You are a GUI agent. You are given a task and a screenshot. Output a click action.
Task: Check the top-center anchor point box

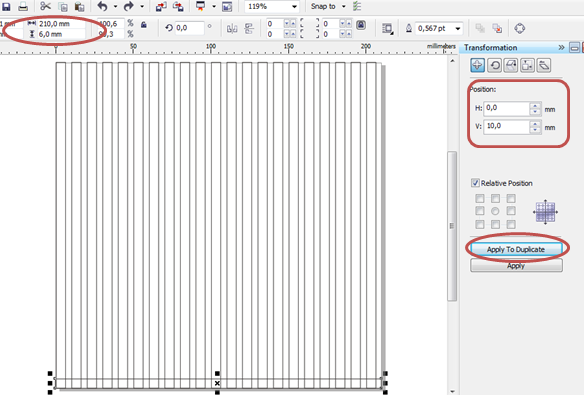pos(495,198)
